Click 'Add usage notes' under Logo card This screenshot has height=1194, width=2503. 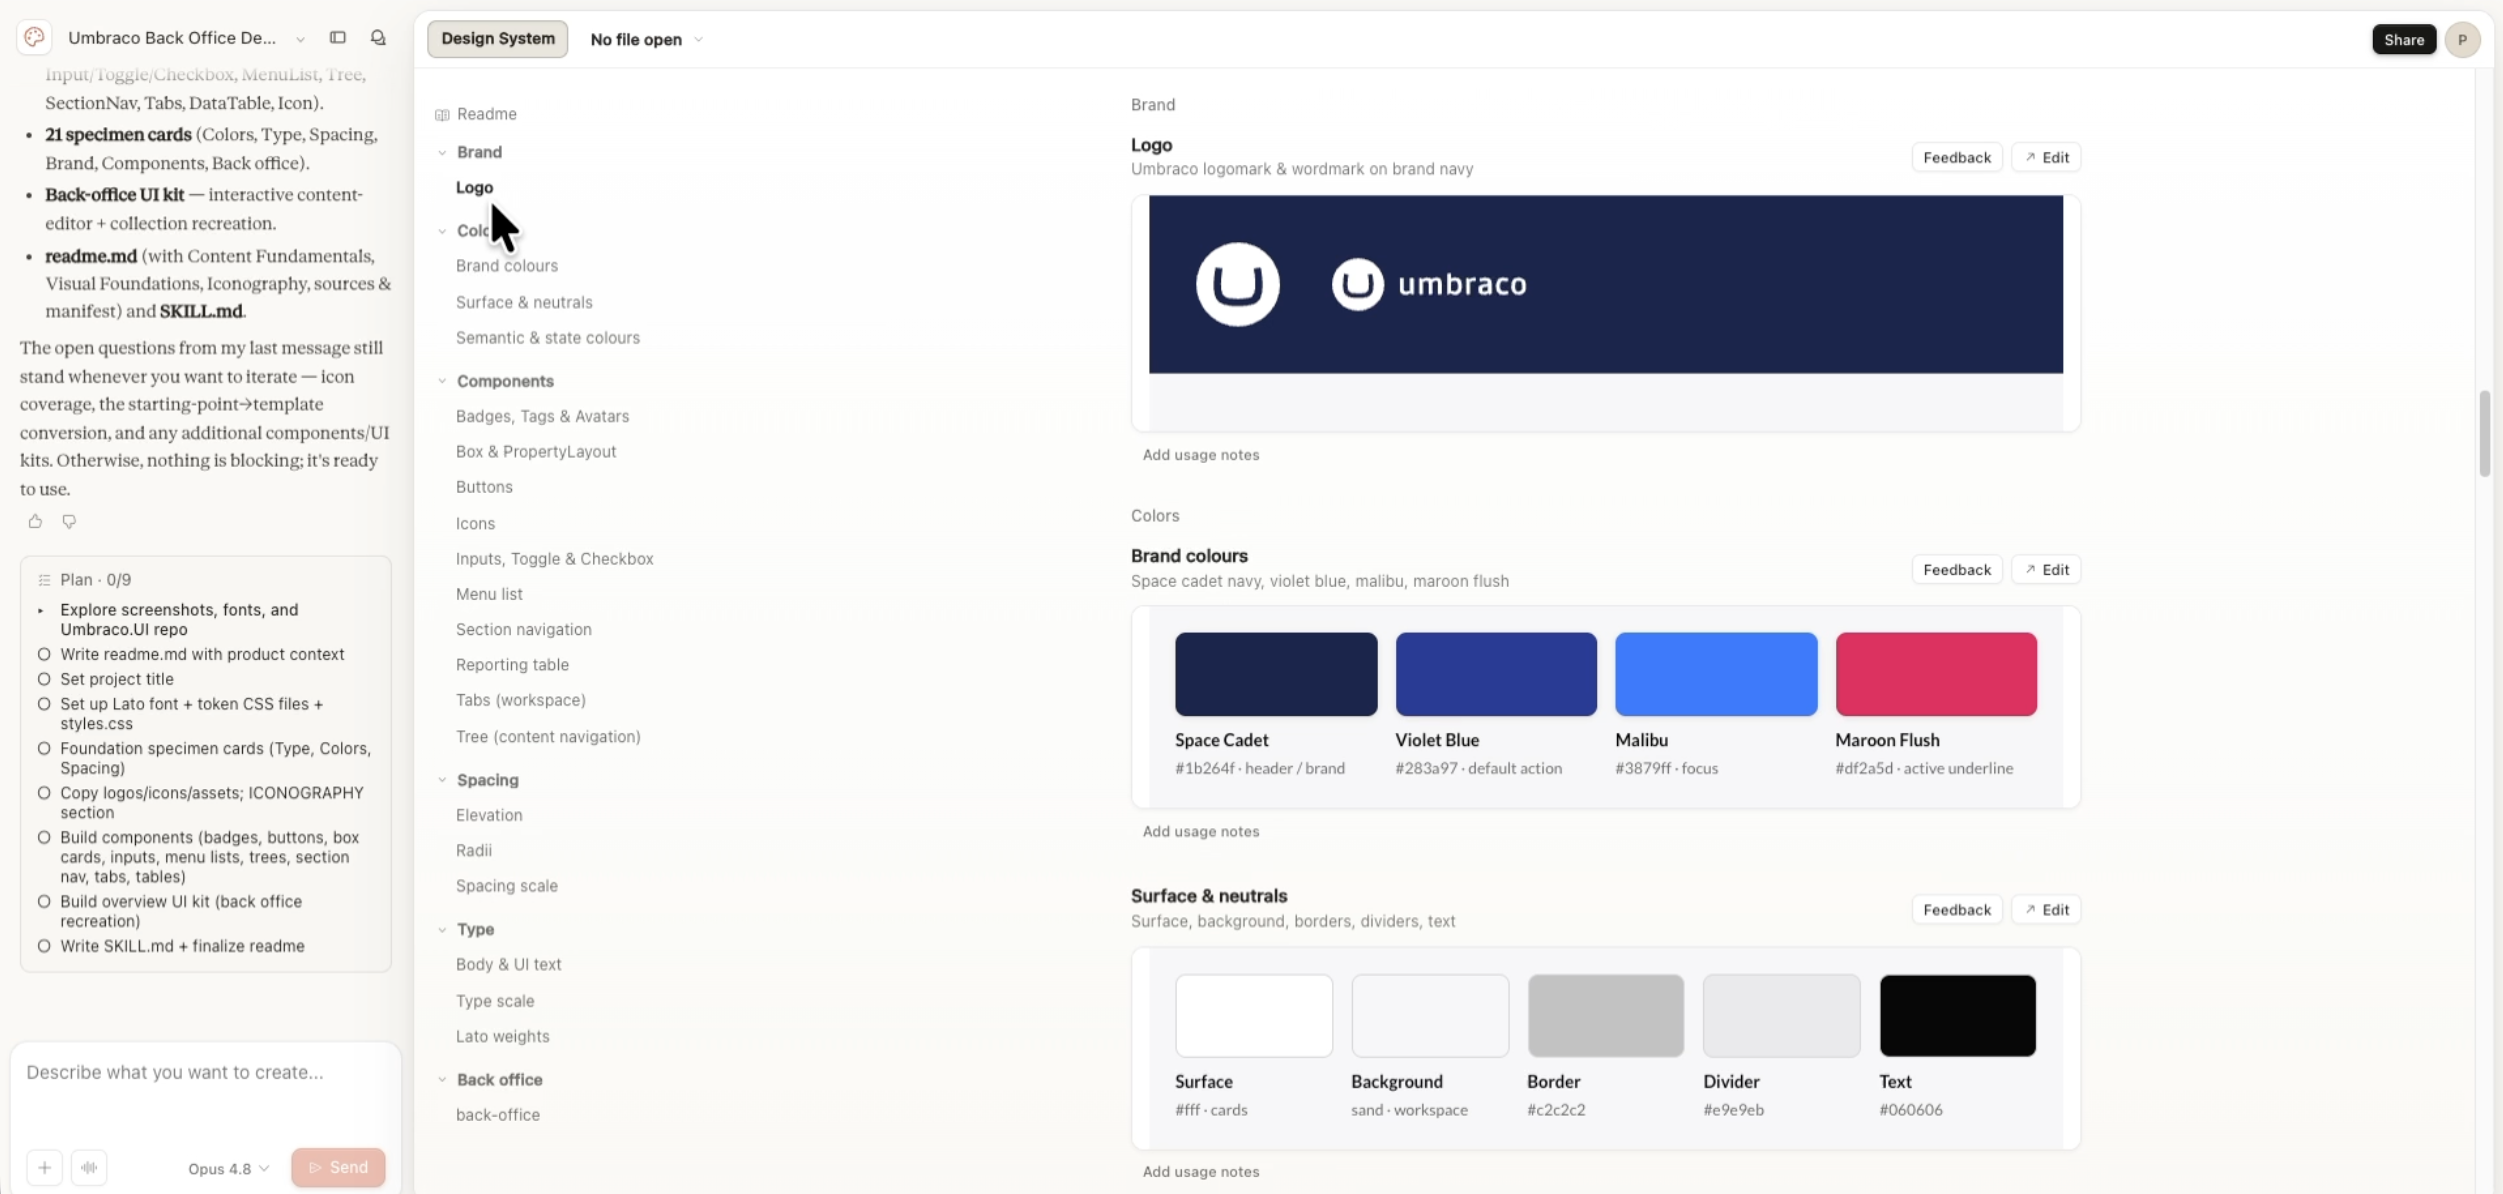(1201, 455)
